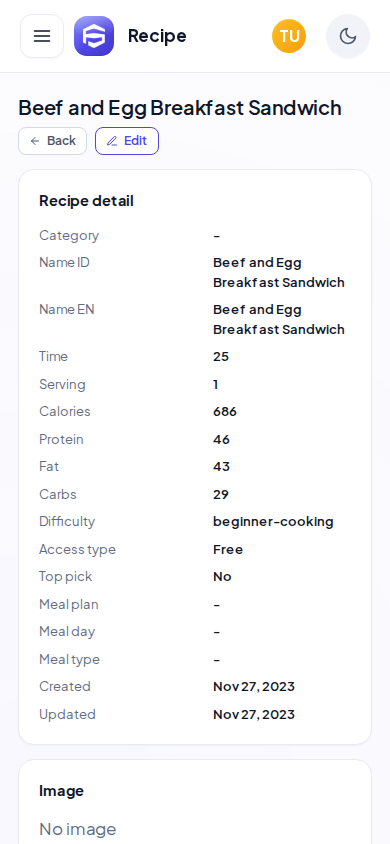Click the Time value 25
This screenshot has width=390, height=844.
click(x=221, y=357)
